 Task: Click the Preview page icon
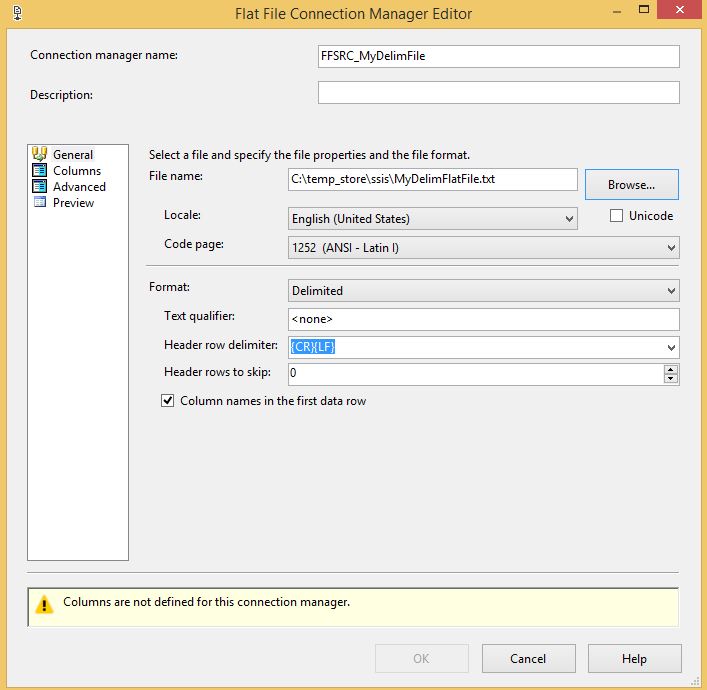(40, 202)
